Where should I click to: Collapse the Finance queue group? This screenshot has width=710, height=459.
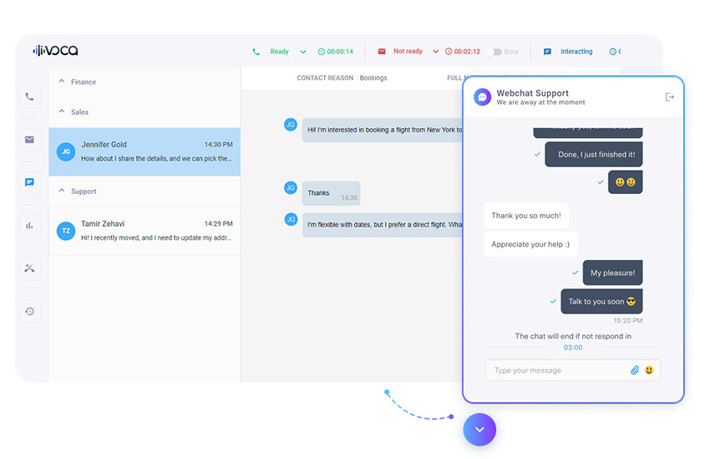[x=62, y=82]
